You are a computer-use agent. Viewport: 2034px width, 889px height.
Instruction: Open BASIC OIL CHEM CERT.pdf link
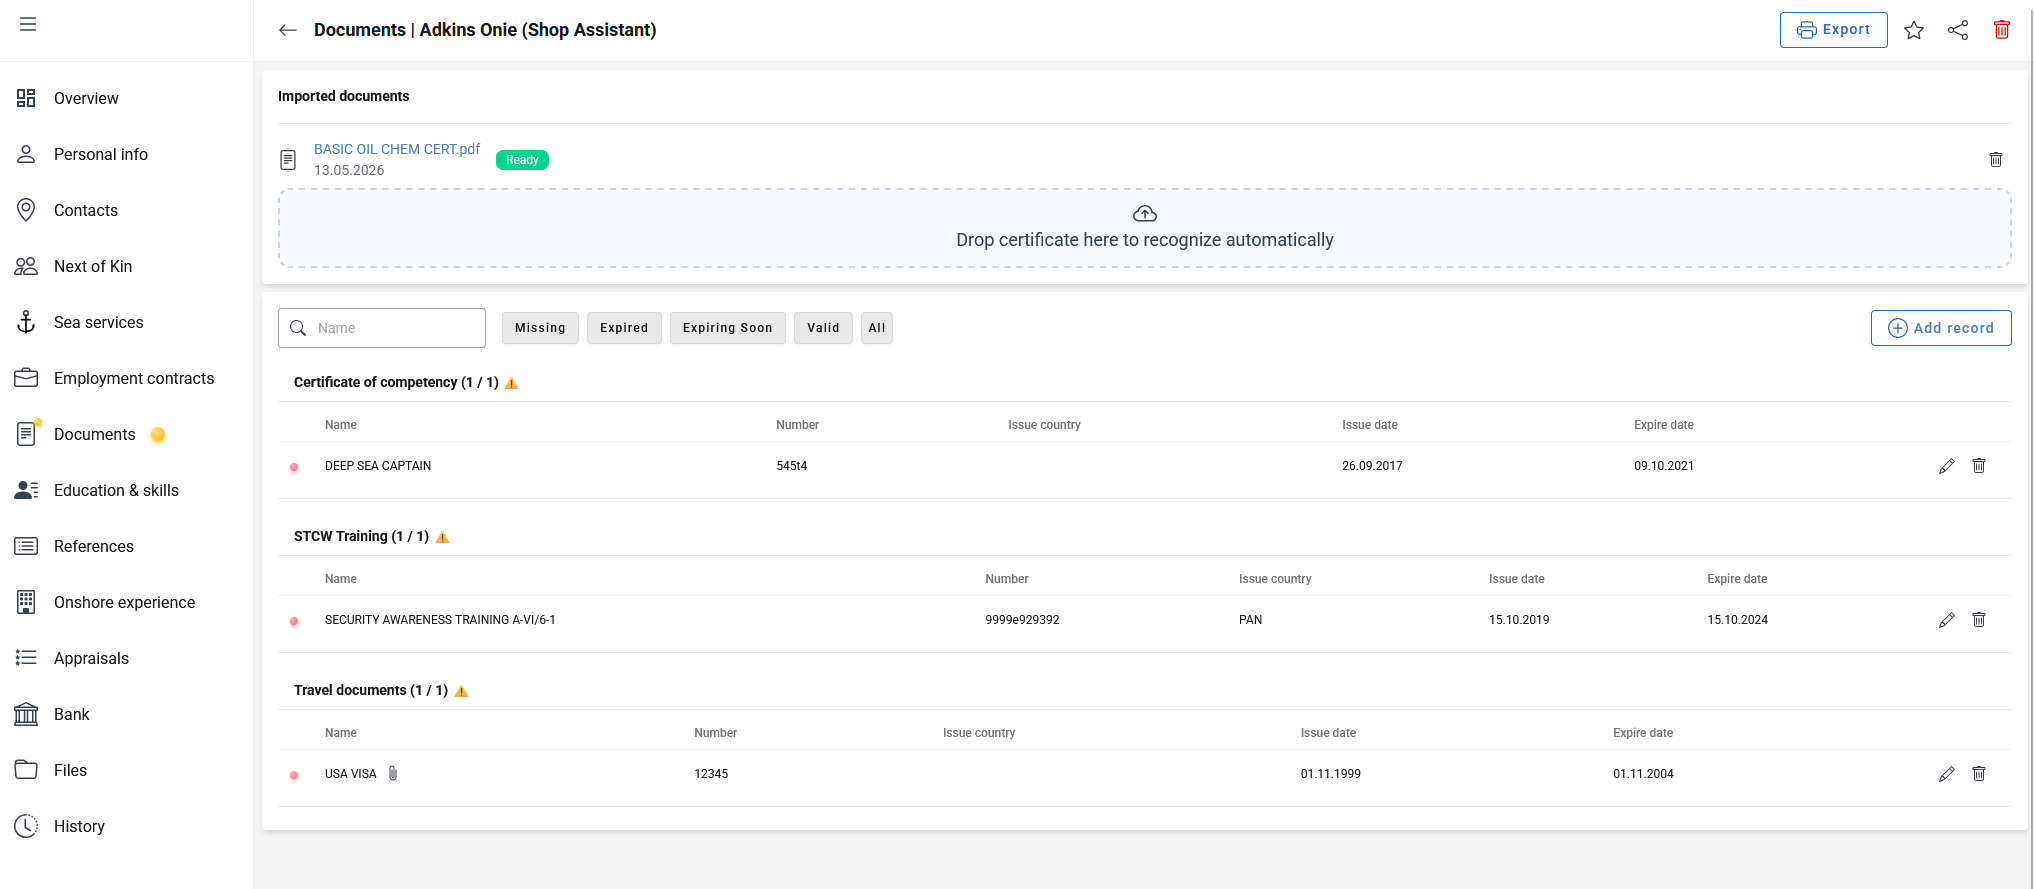(x=397, y=149)
